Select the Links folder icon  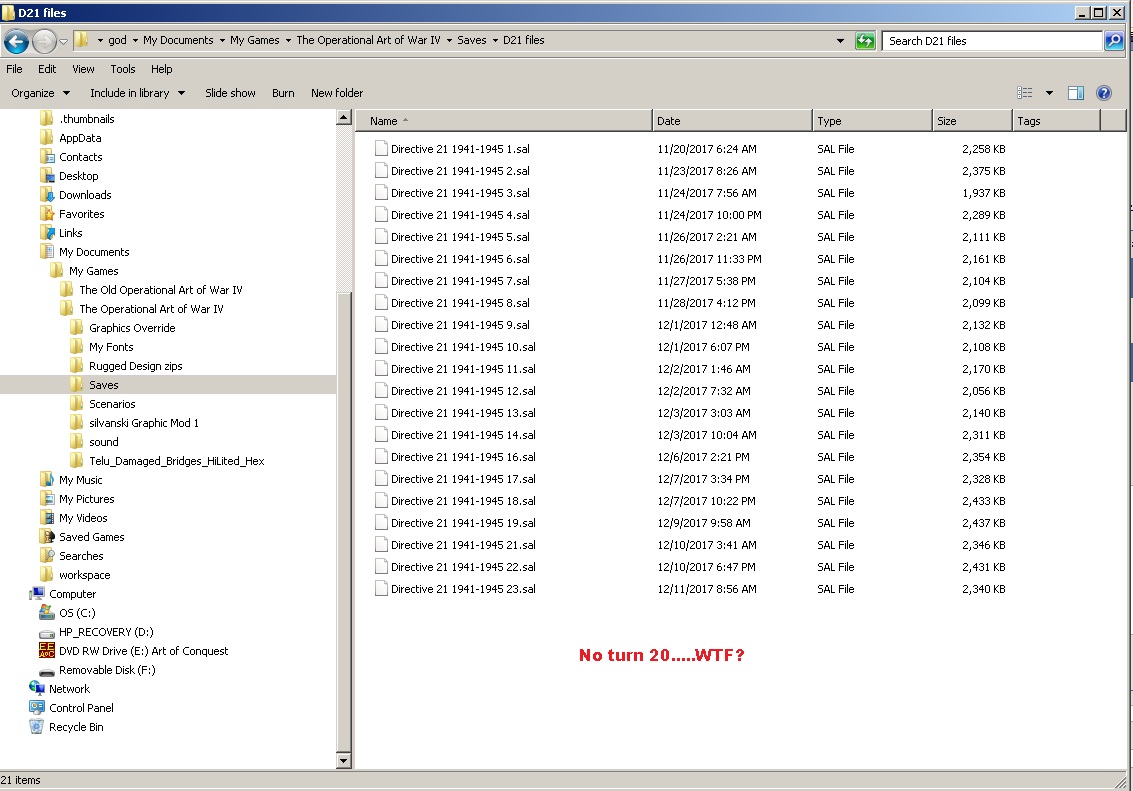46,233
